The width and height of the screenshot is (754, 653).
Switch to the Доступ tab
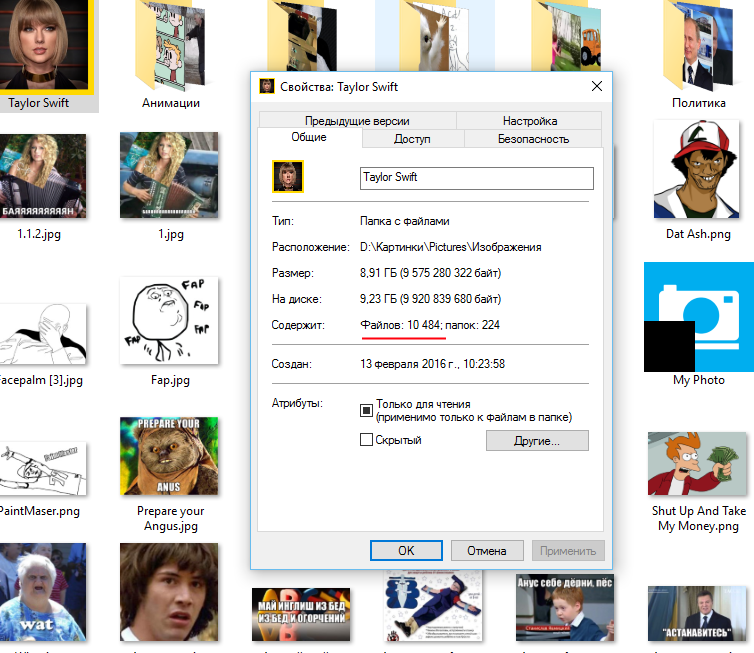(412, 139)
